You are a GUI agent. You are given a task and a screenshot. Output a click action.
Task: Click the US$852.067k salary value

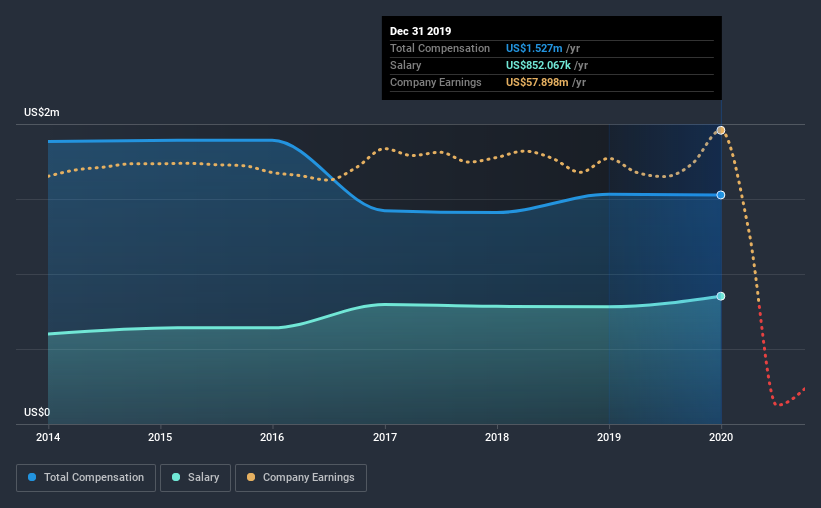(x=538, y=65)
